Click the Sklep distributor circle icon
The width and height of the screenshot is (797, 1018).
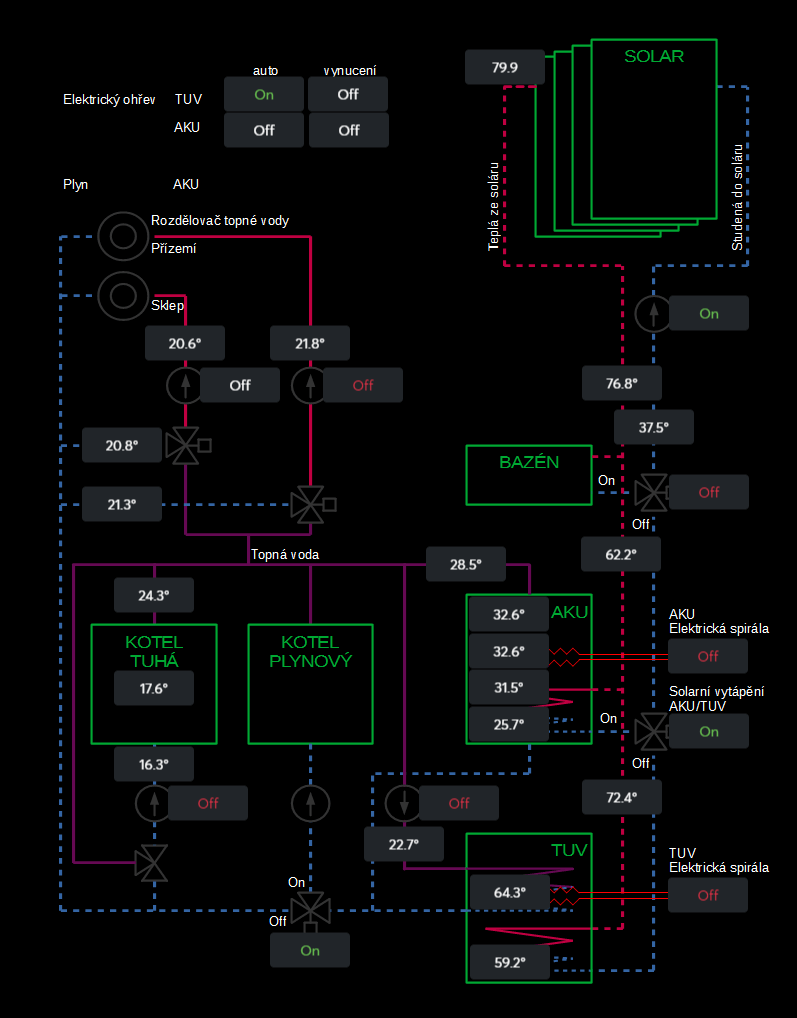(x=124, y=295)
